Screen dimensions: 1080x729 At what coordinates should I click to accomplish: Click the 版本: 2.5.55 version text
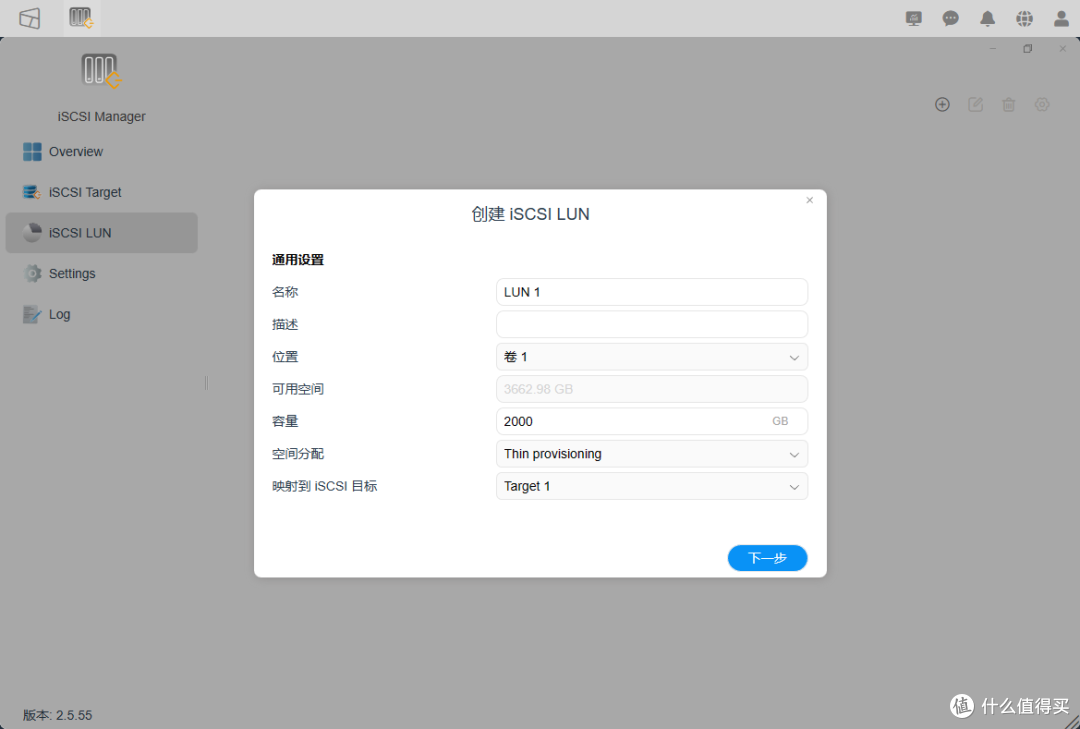click(58, 715)
